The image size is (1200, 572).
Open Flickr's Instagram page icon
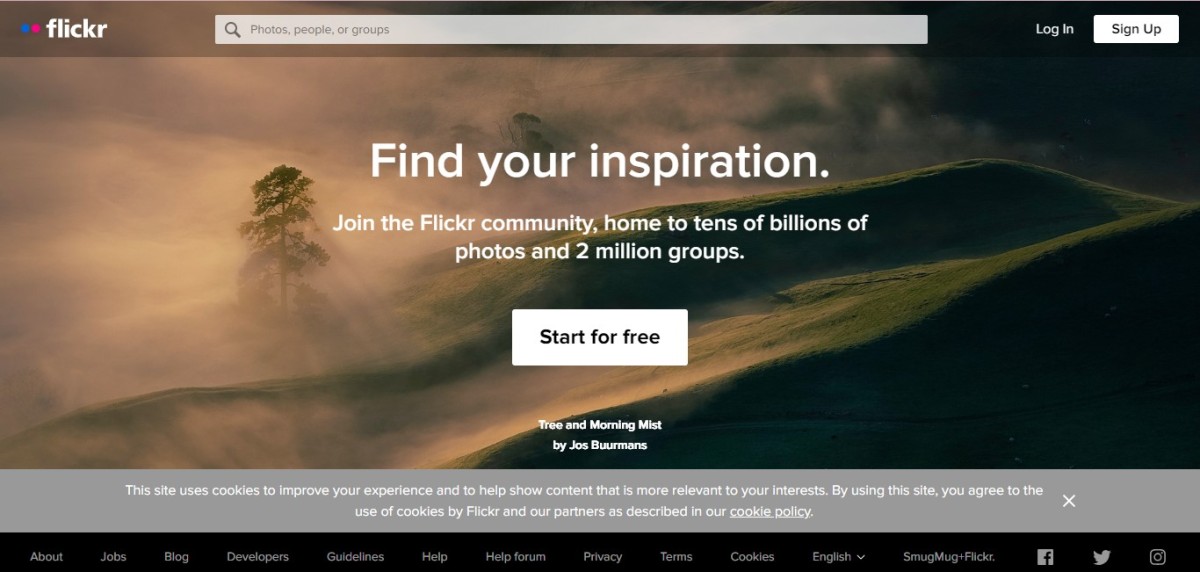coord(1158,557)
